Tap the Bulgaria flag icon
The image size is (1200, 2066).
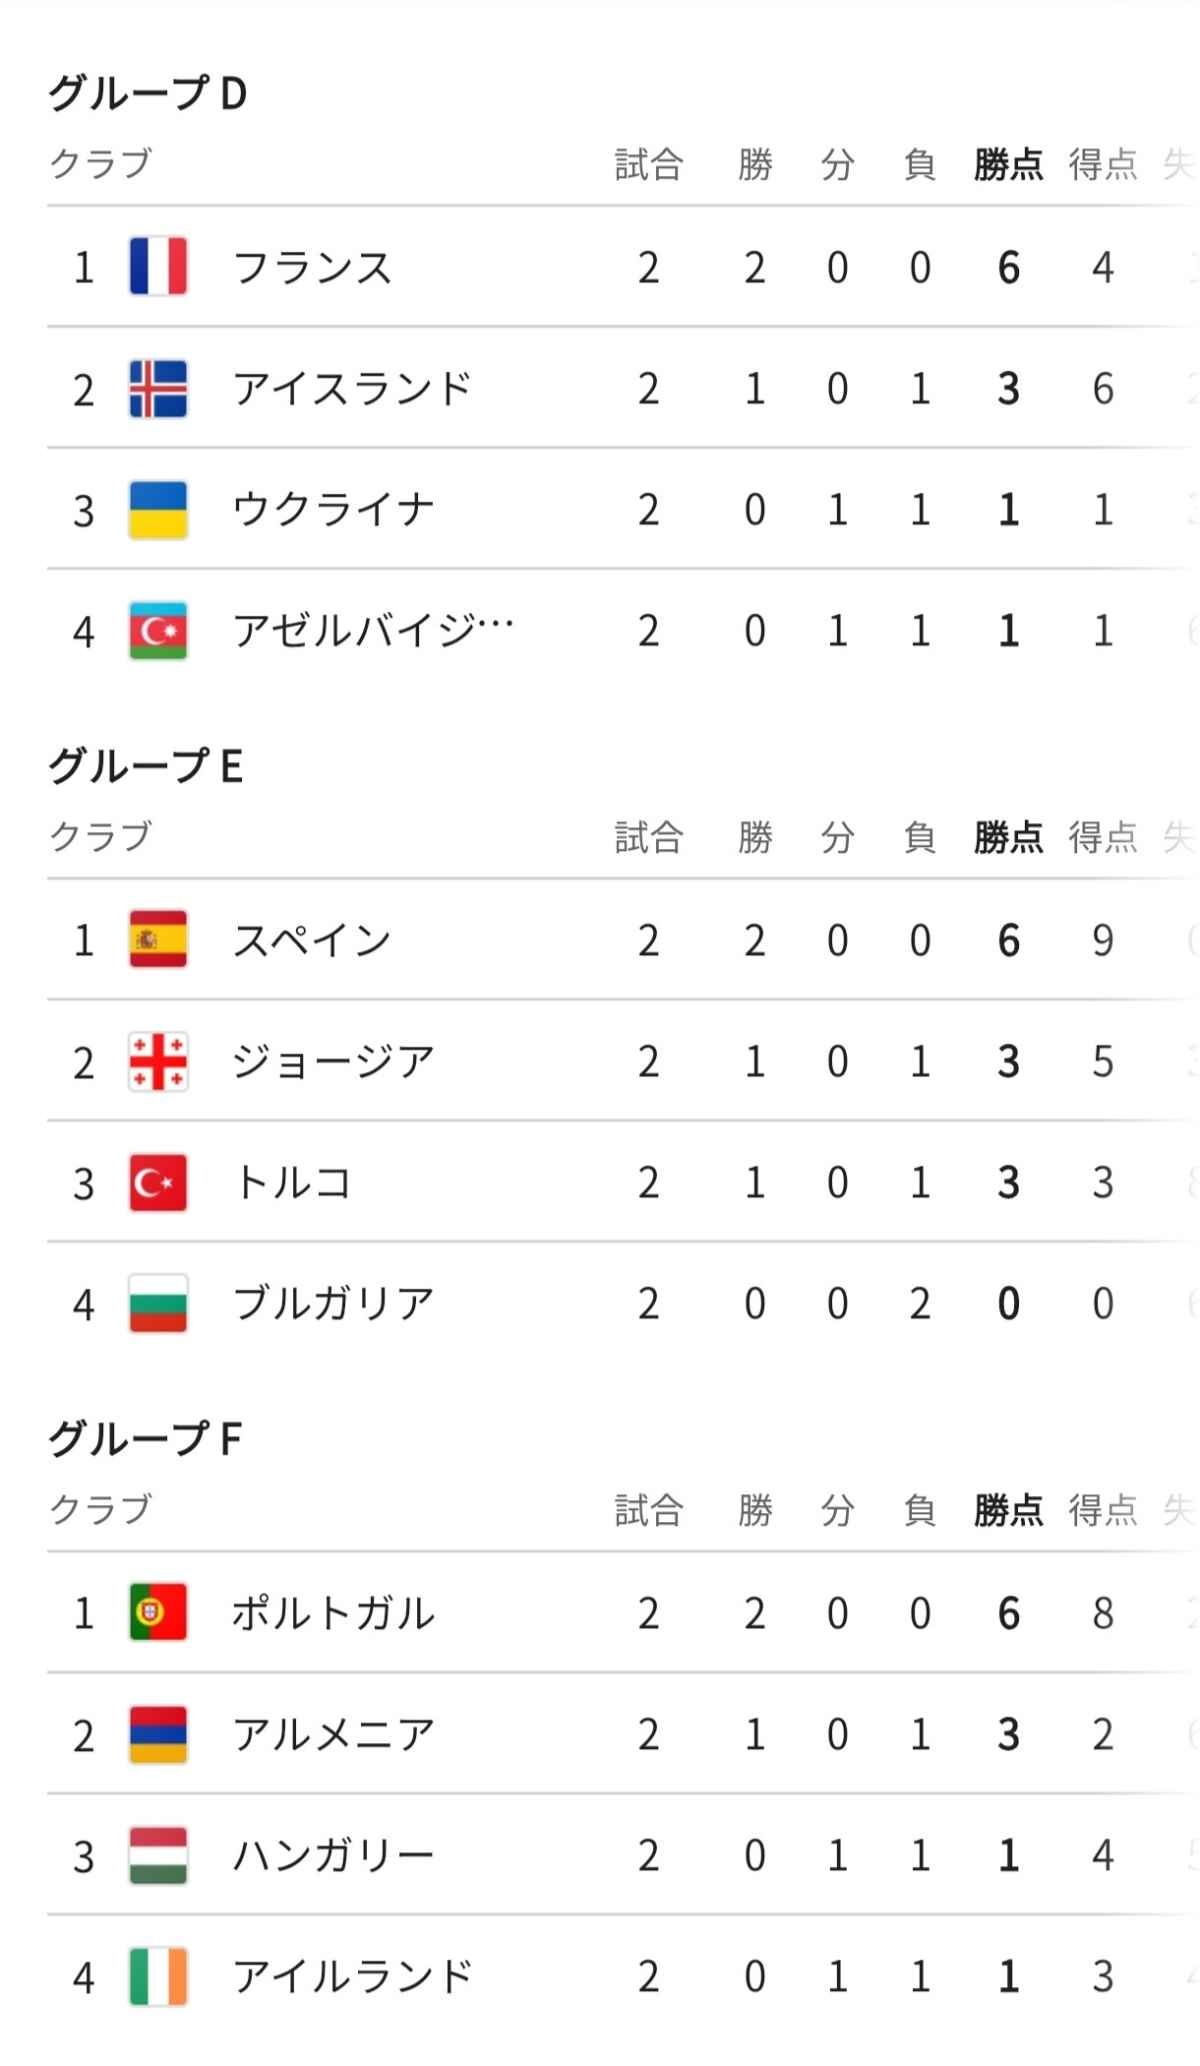coord(158,1304)
